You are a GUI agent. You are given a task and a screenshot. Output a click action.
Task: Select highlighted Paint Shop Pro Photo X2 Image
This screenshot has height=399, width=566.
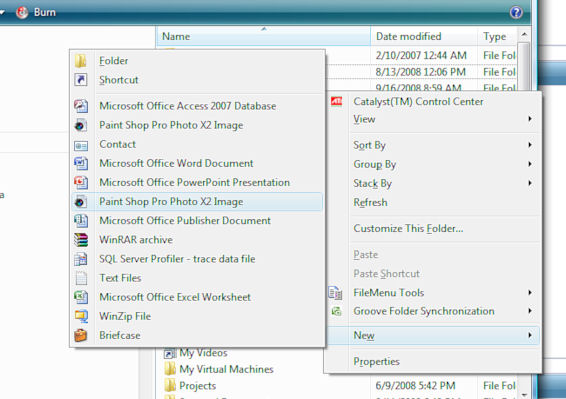point(197,202)
